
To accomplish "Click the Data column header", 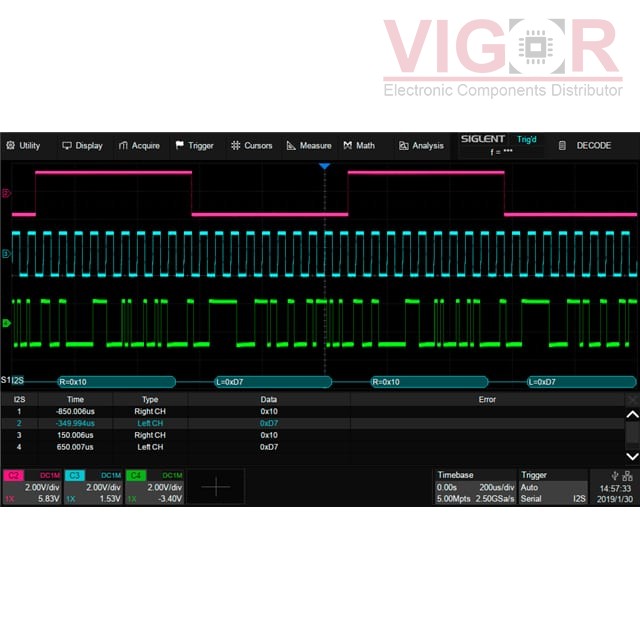I will coord(269,400).
